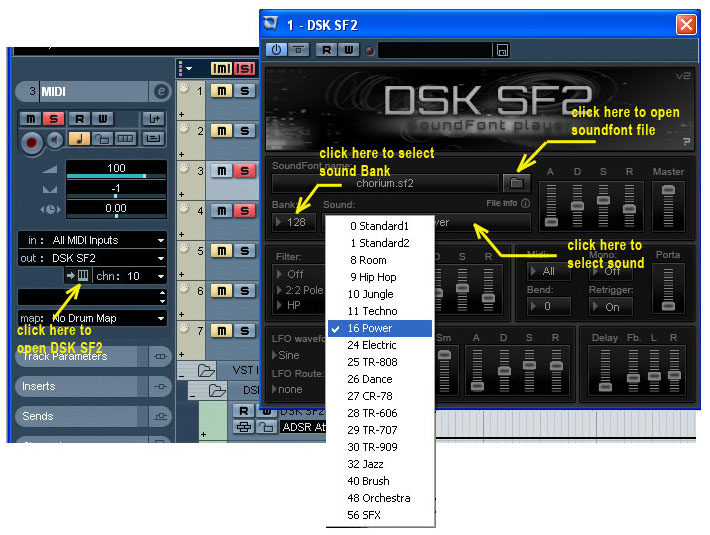Image resolution: width=710 pixels, height=535 pixels.
Task: Open the DSK SF2 output dropdown
Action: 92,258
